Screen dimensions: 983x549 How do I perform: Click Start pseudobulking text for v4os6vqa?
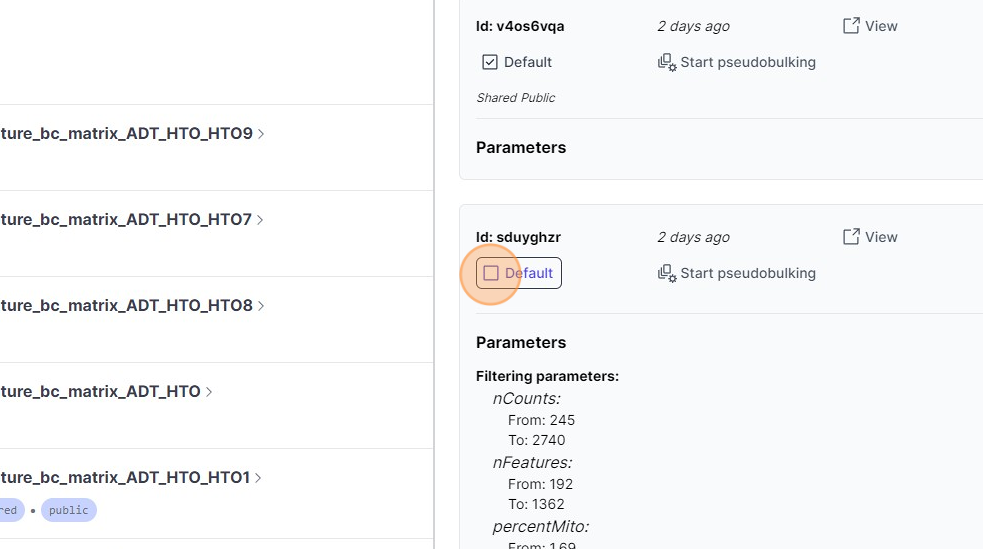748,62
